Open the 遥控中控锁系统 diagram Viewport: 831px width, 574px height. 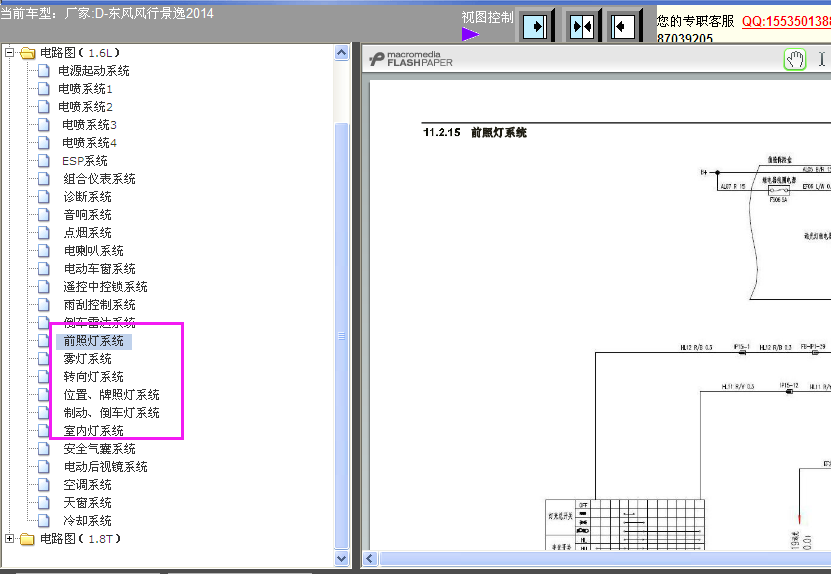(105, 287)
